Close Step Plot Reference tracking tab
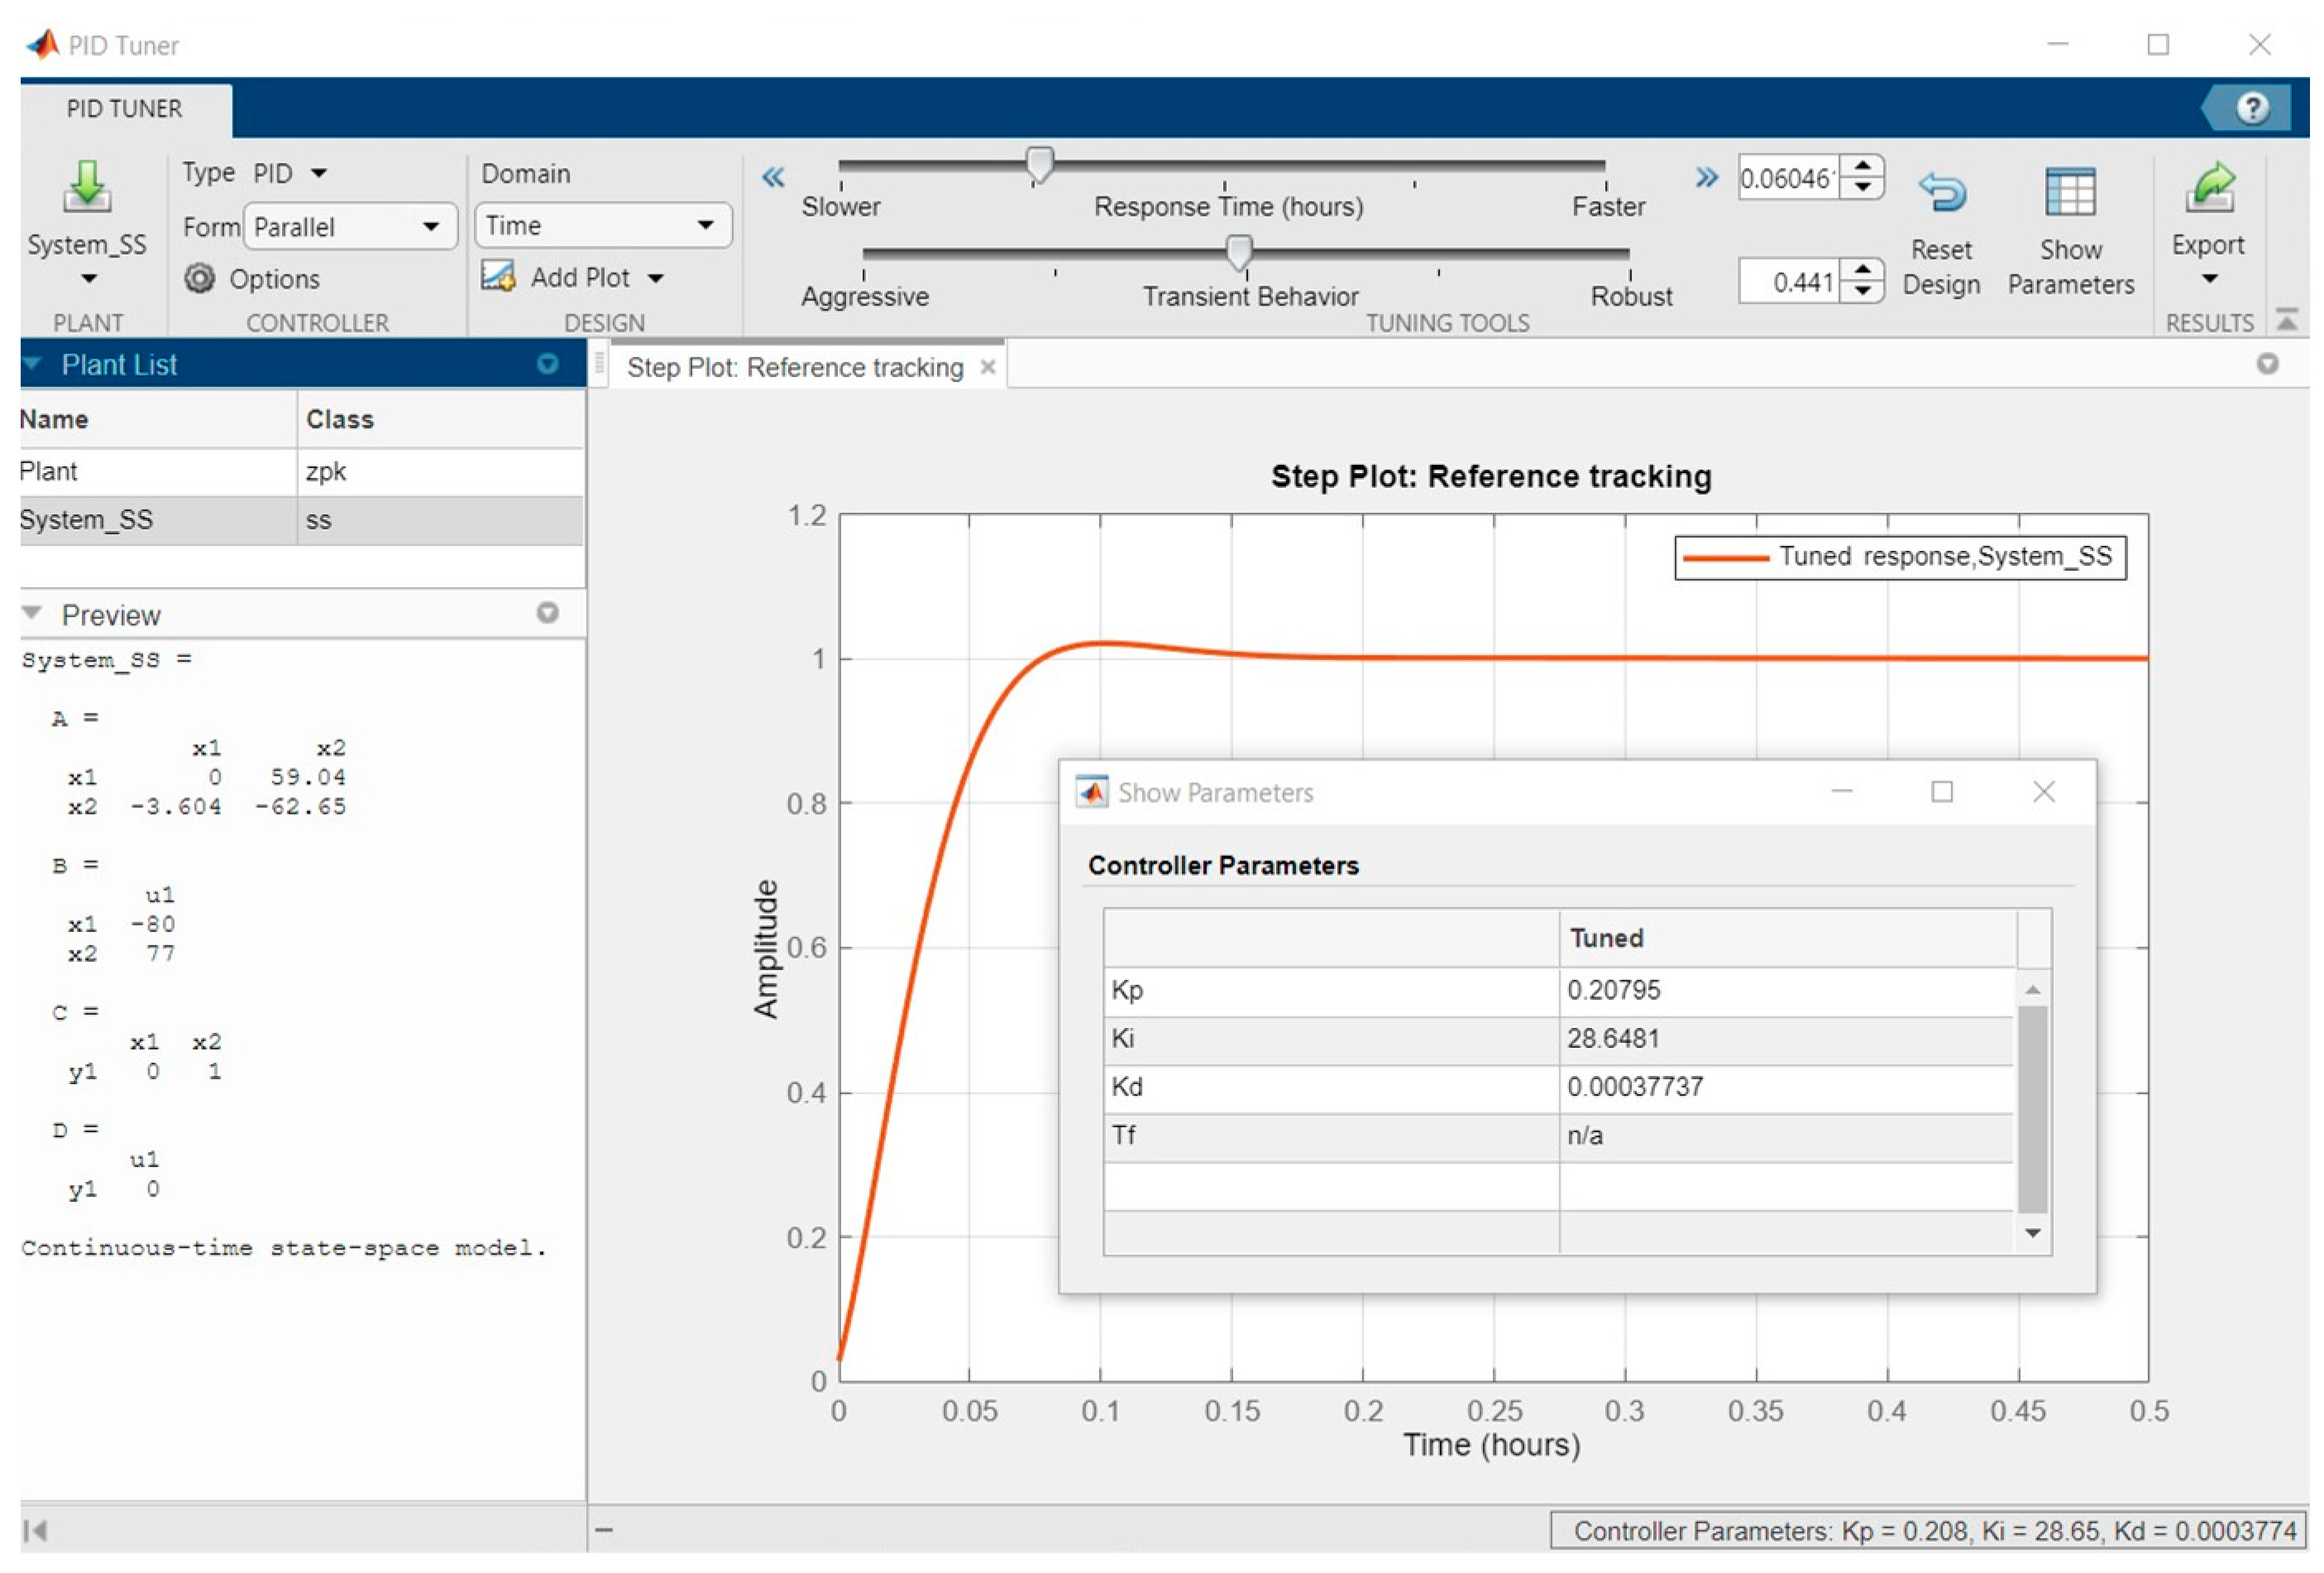The image size is (2324, 1573). point(988,367)
